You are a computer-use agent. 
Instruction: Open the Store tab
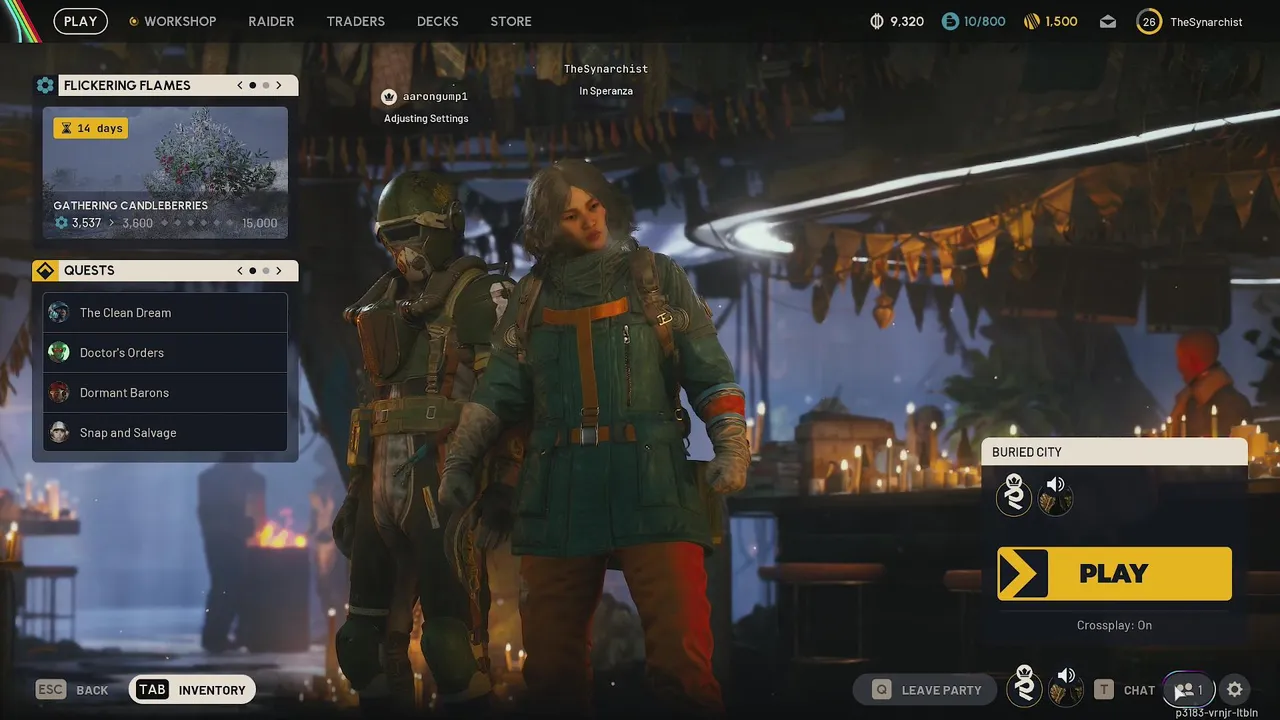point(511,21)
